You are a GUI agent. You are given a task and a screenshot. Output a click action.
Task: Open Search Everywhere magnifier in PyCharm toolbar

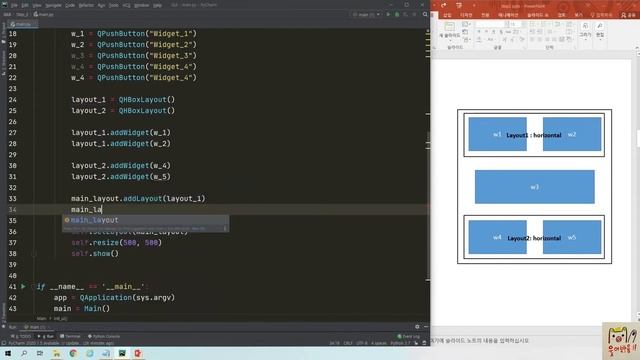point(425,14)
